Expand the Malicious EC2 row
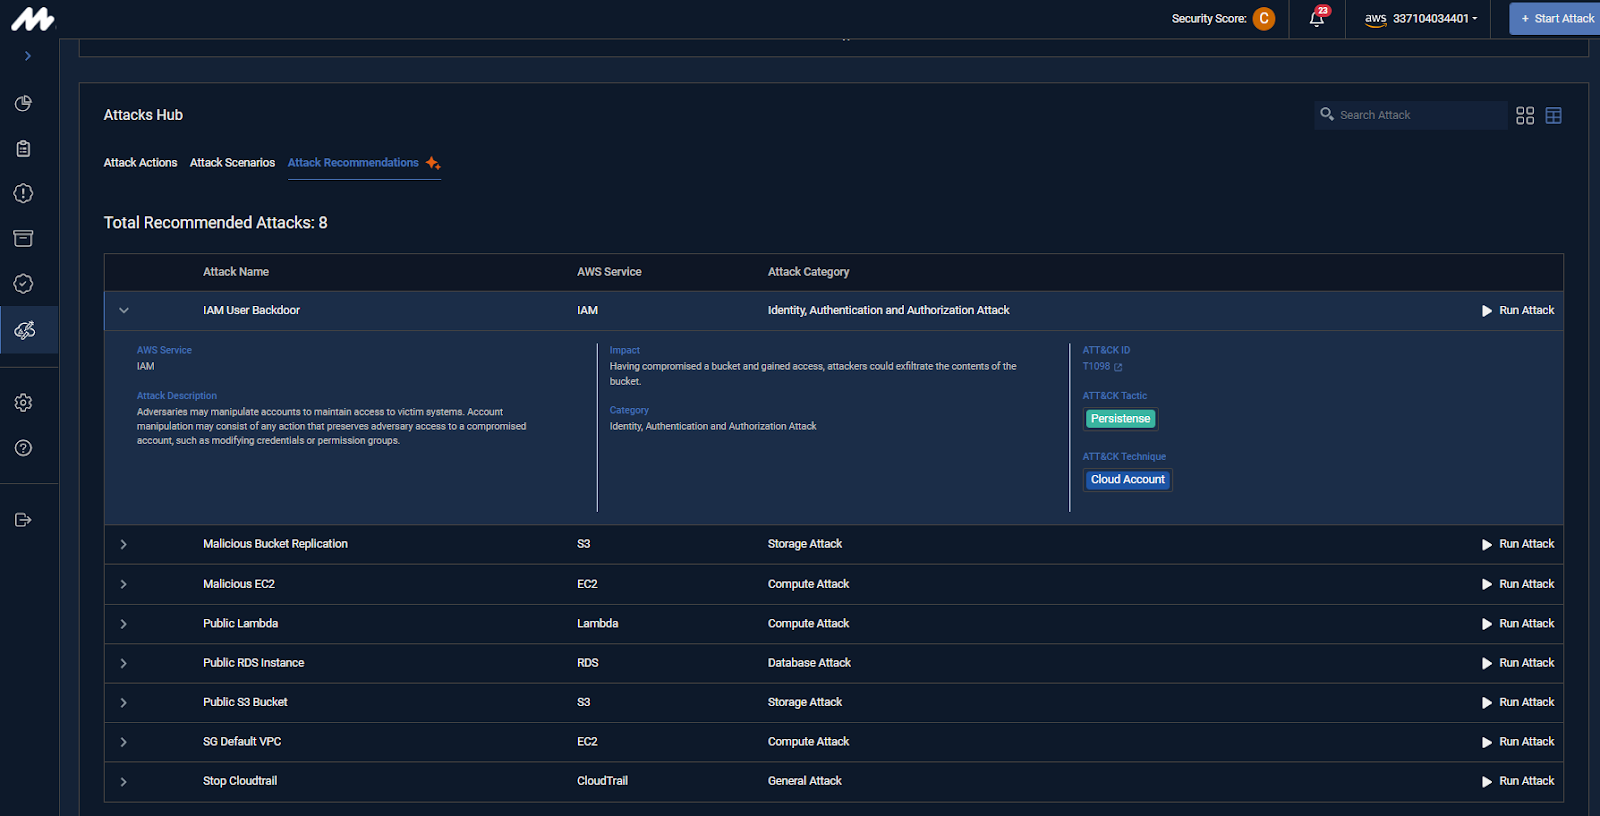 [x=124, y=584]
